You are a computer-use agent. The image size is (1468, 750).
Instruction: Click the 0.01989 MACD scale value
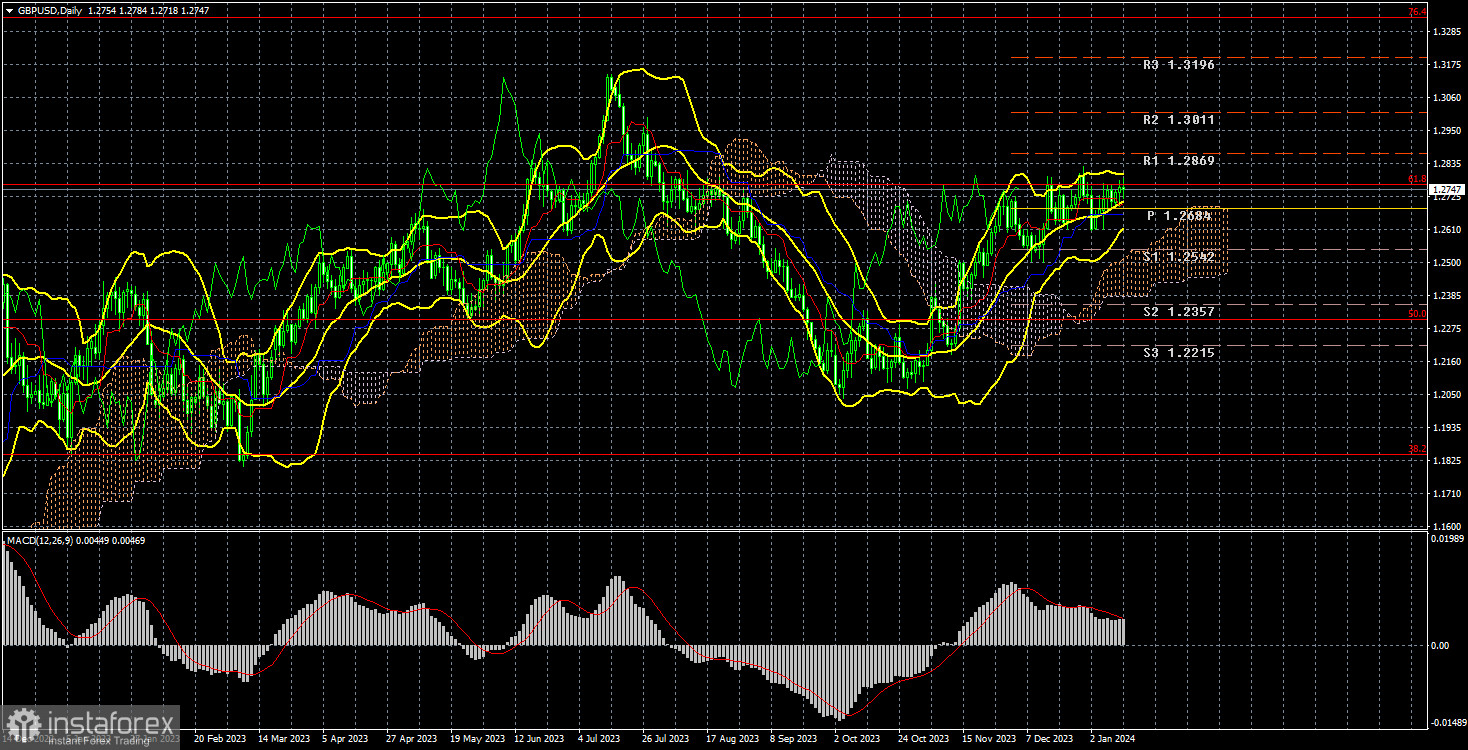coord(1447,540)
